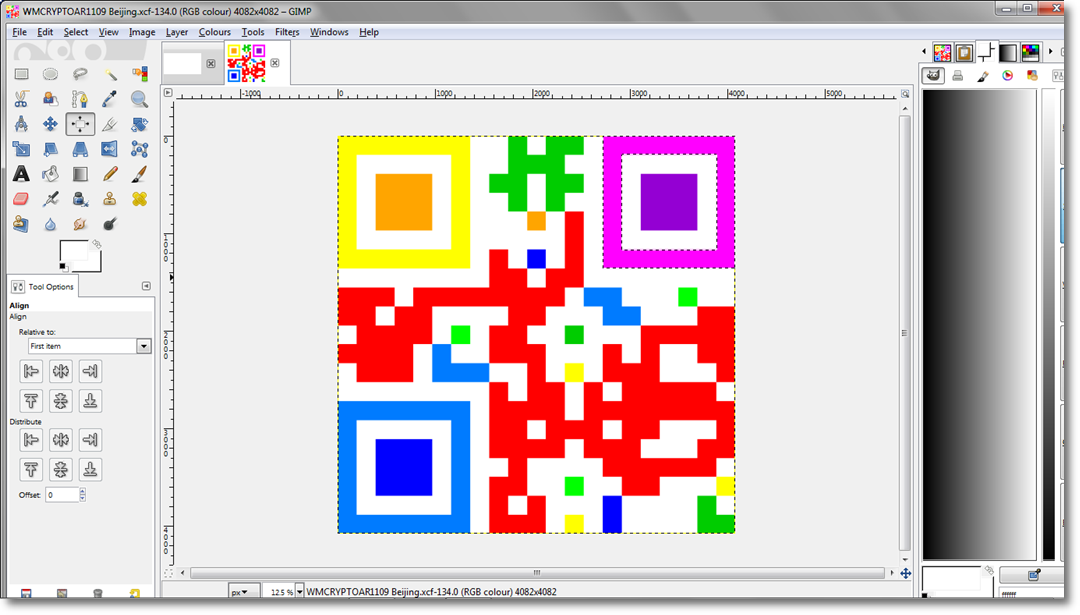Open the Select menu
1080x615 pixels.
click(76, 32)
